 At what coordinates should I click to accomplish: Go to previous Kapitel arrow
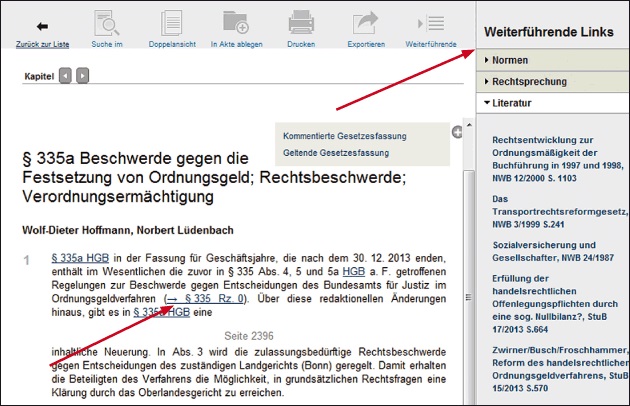tap(65, 75)
